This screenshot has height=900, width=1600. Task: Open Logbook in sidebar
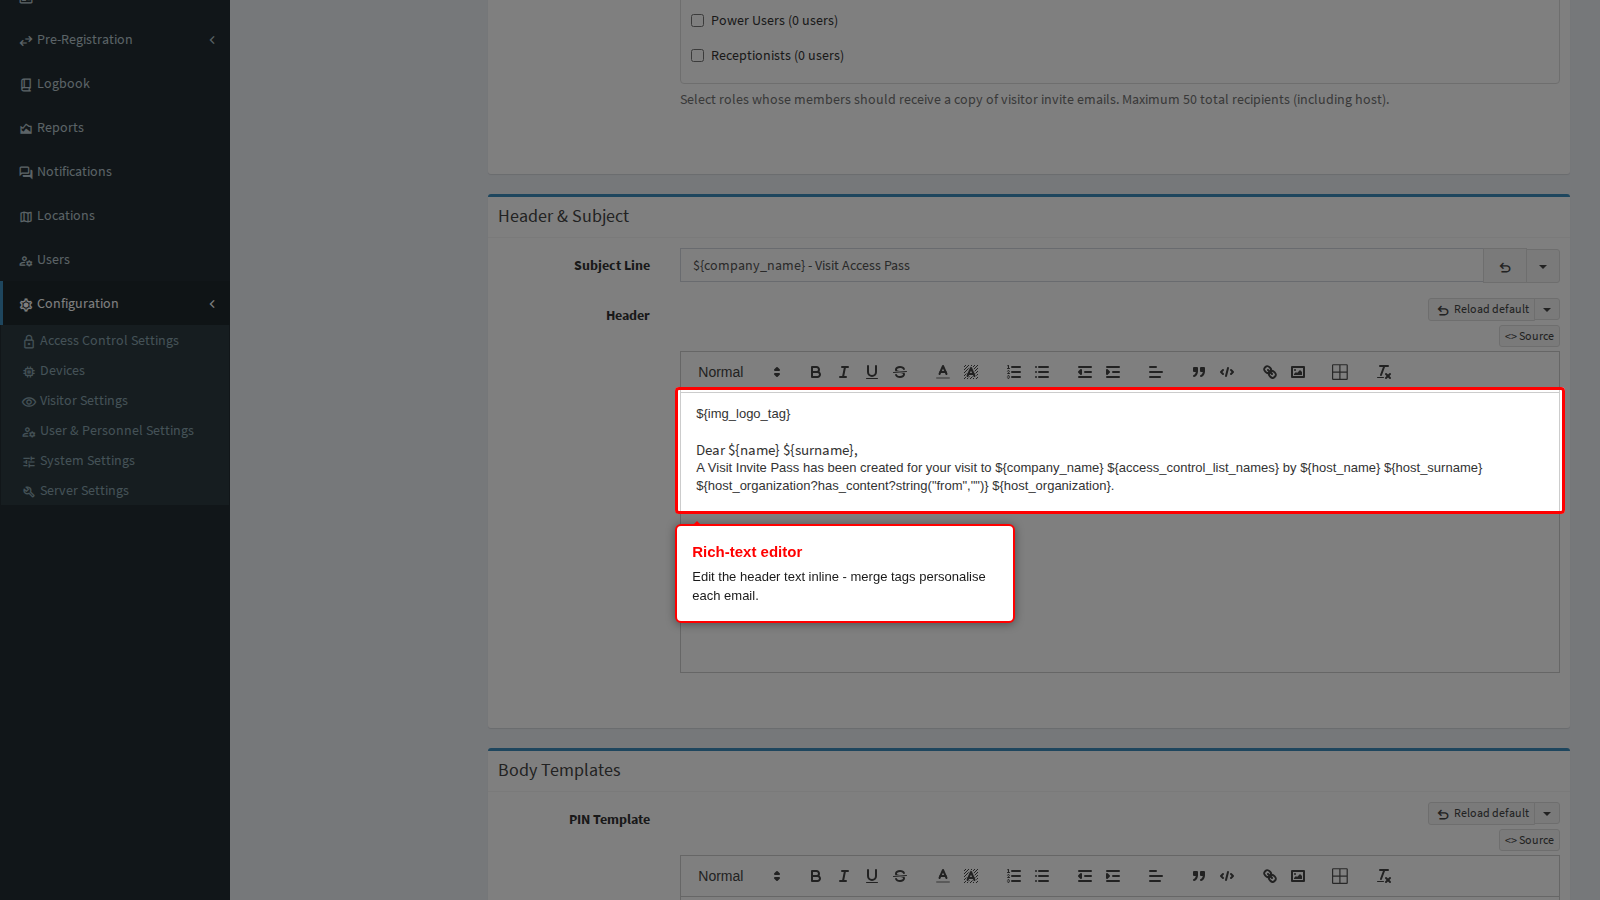coord(115,84)
